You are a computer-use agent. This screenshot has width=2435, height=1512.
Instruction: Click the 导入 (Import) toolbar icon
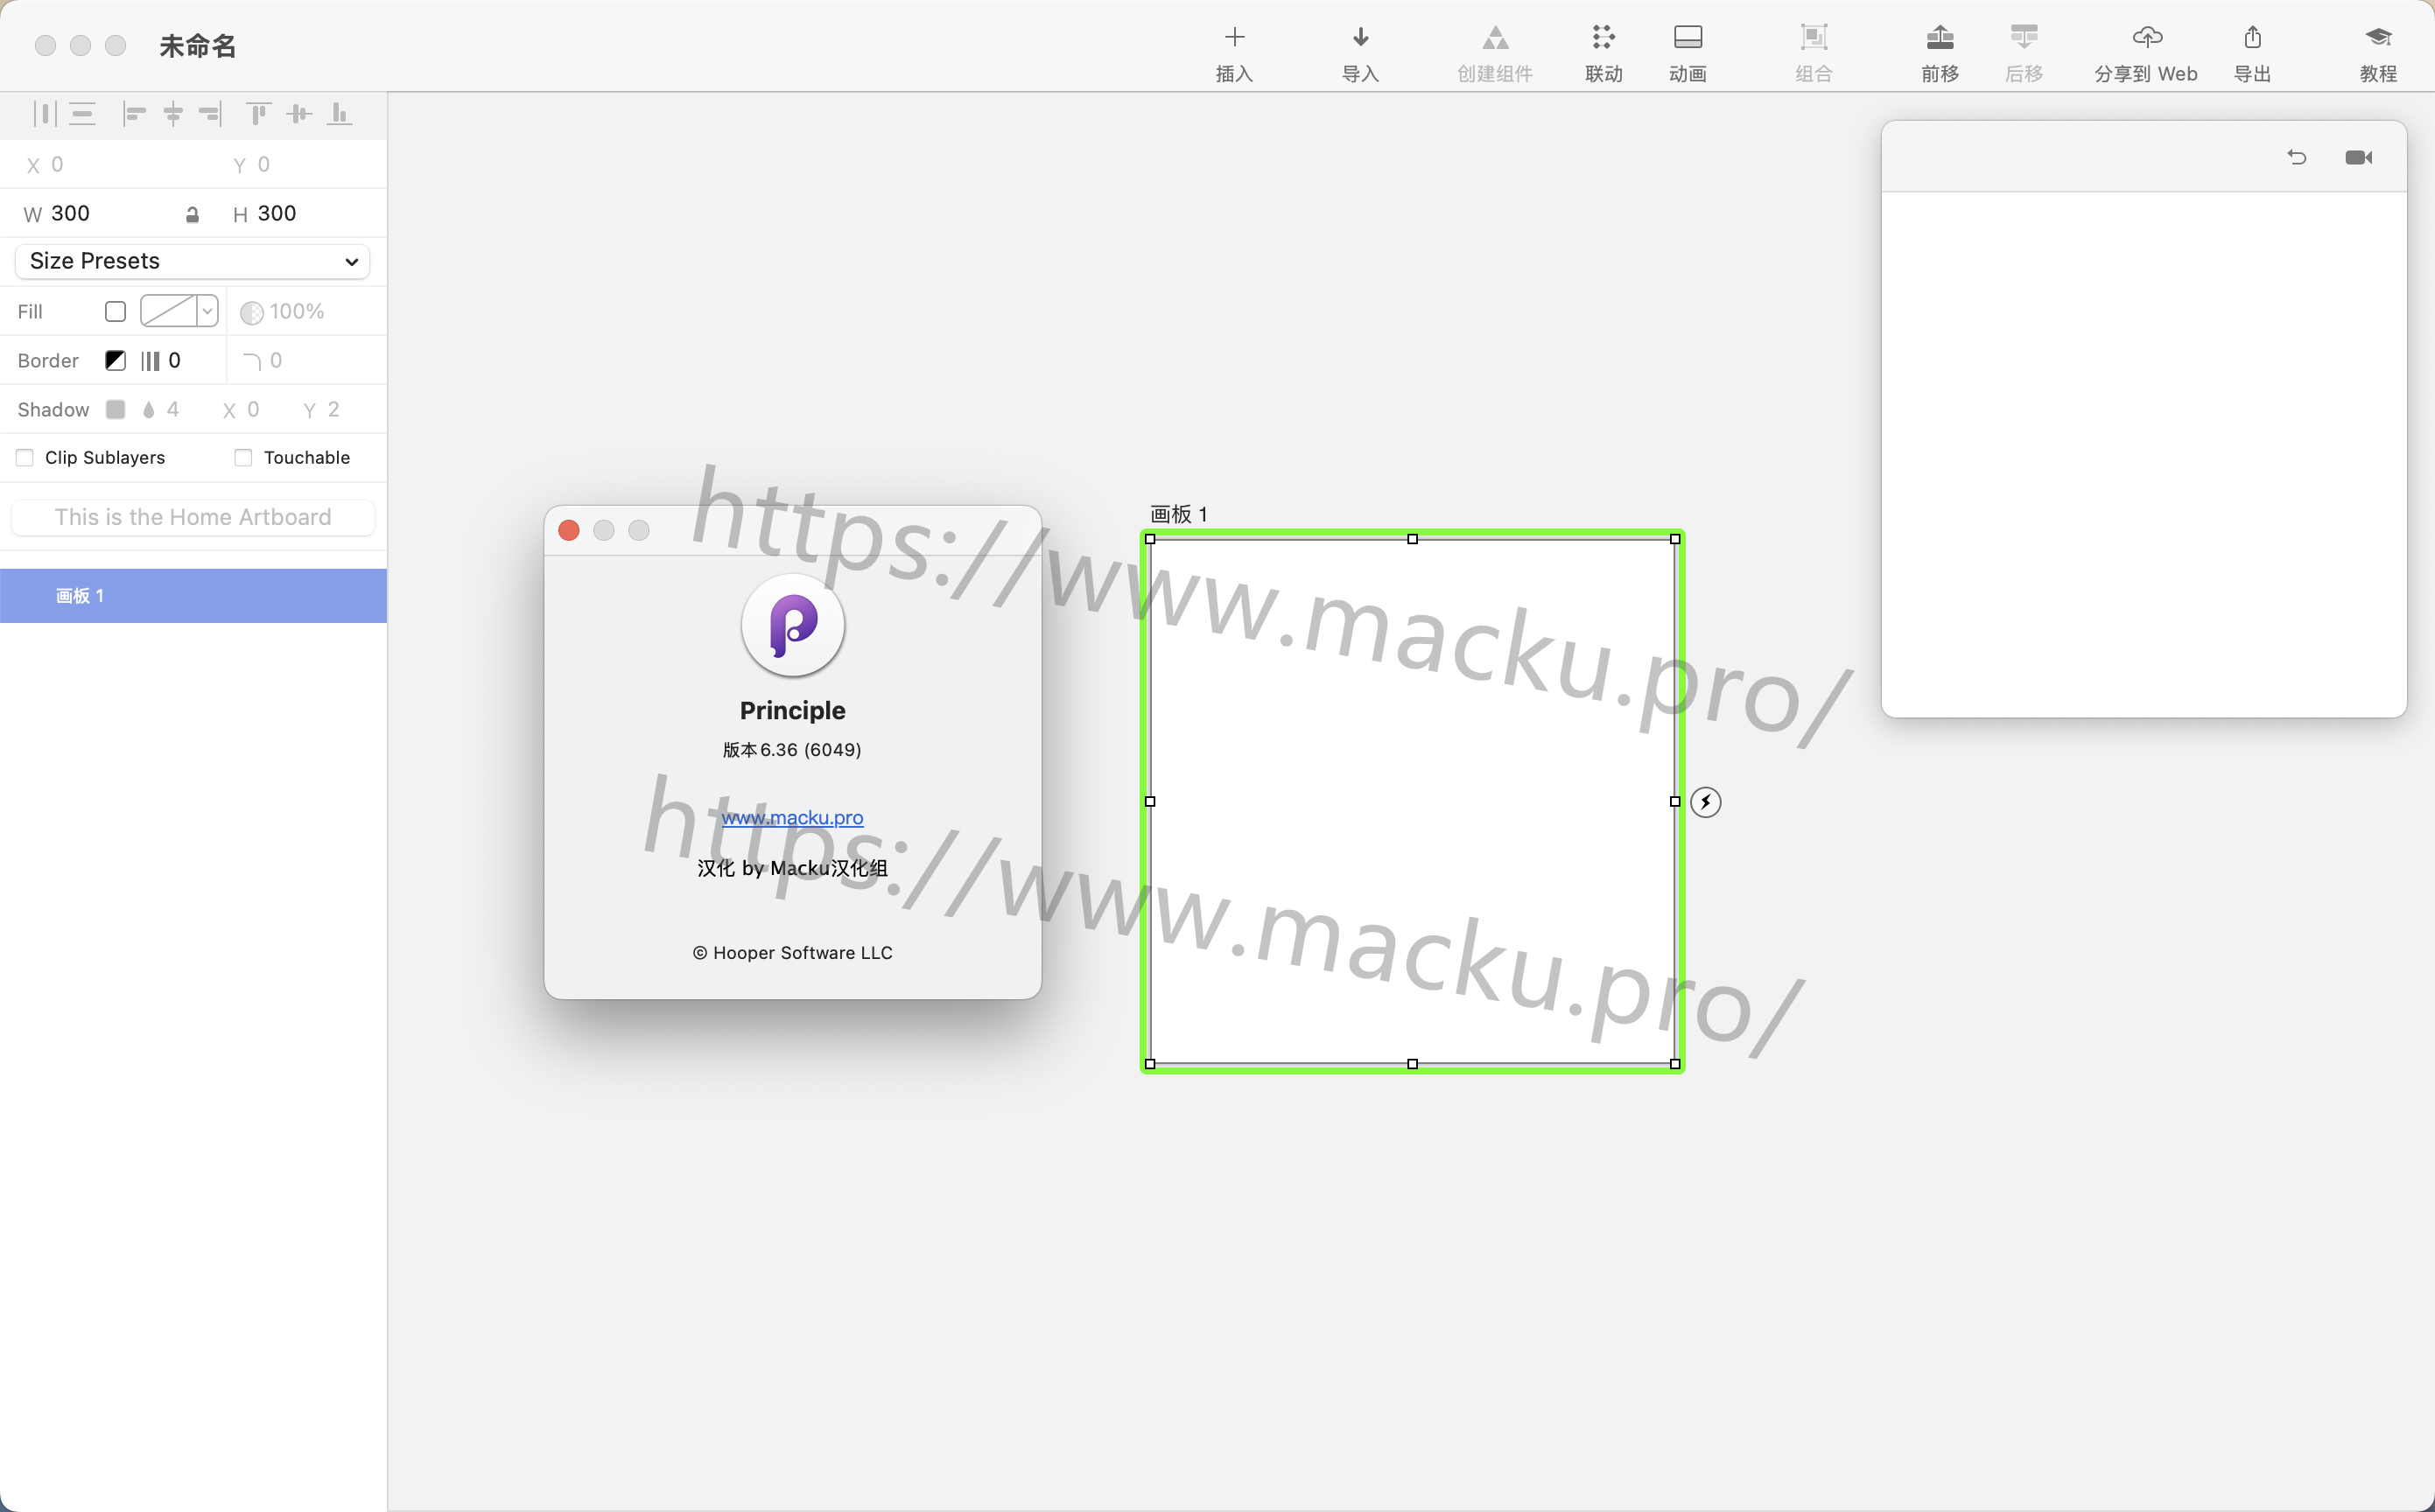point(1360,38)
